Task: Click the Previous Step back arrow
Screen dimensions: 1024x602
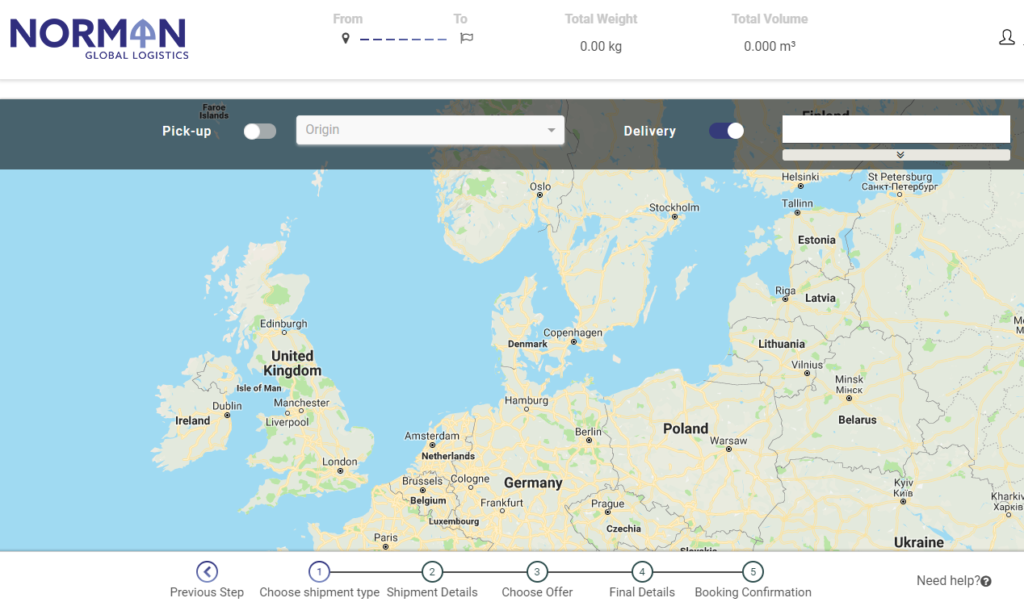Action: click(207, 572)
